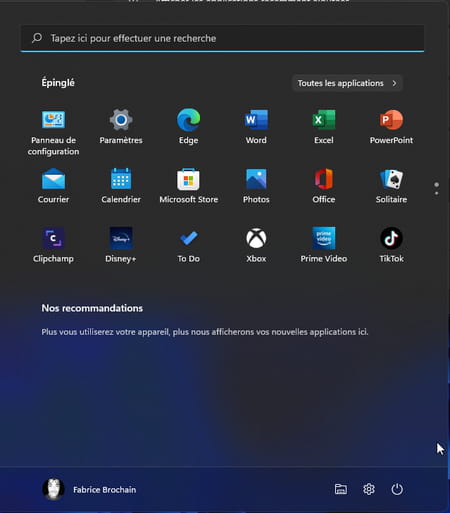Open Word from pinned apps
450x513 pixels.
256,127
